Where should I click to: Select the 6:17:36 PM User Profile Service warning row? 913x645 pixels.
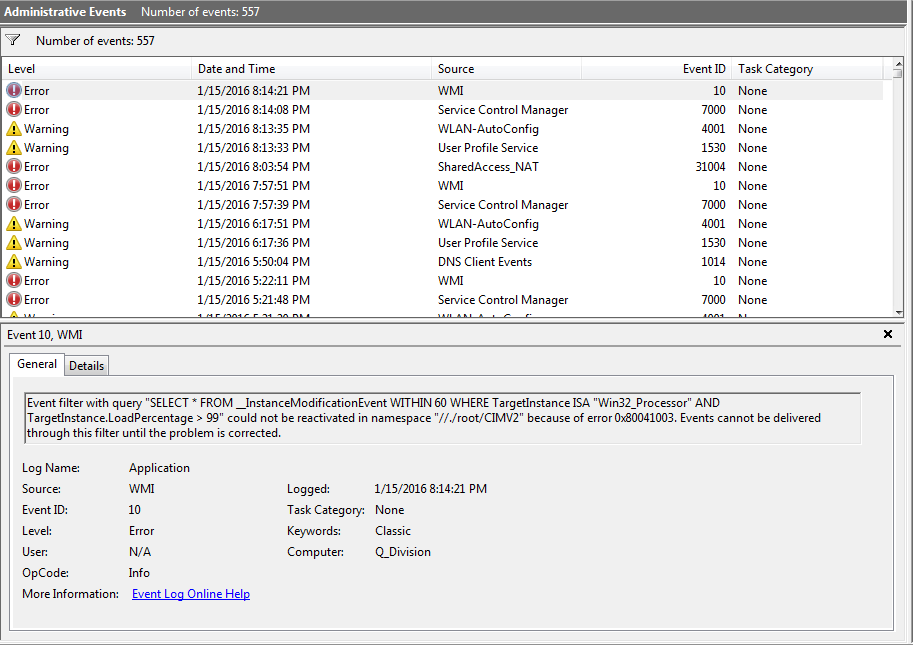400,243
